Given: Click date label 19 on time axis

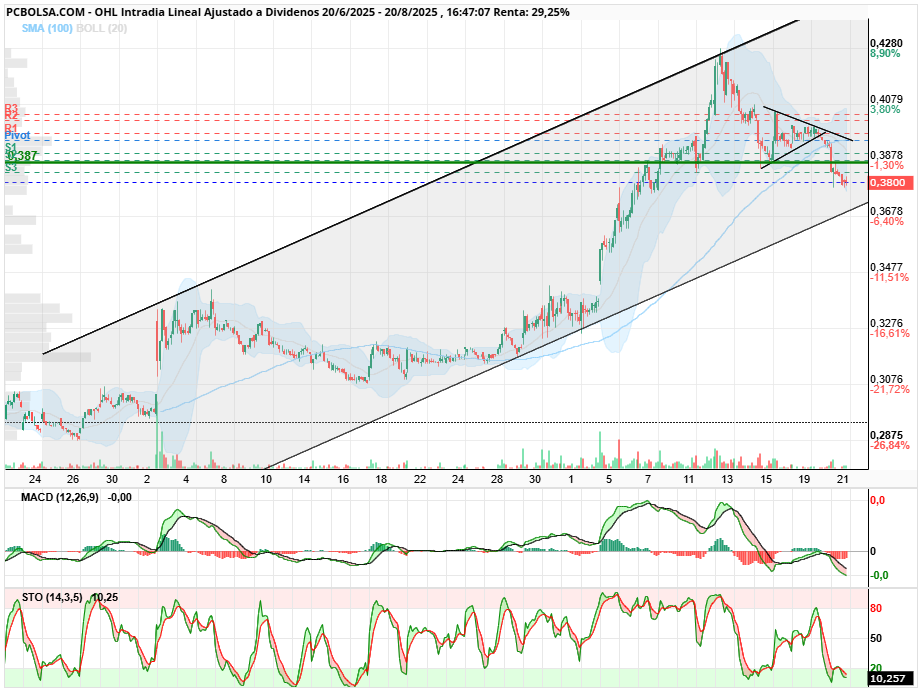Looking at the screenshot, I should pos(804,479).
